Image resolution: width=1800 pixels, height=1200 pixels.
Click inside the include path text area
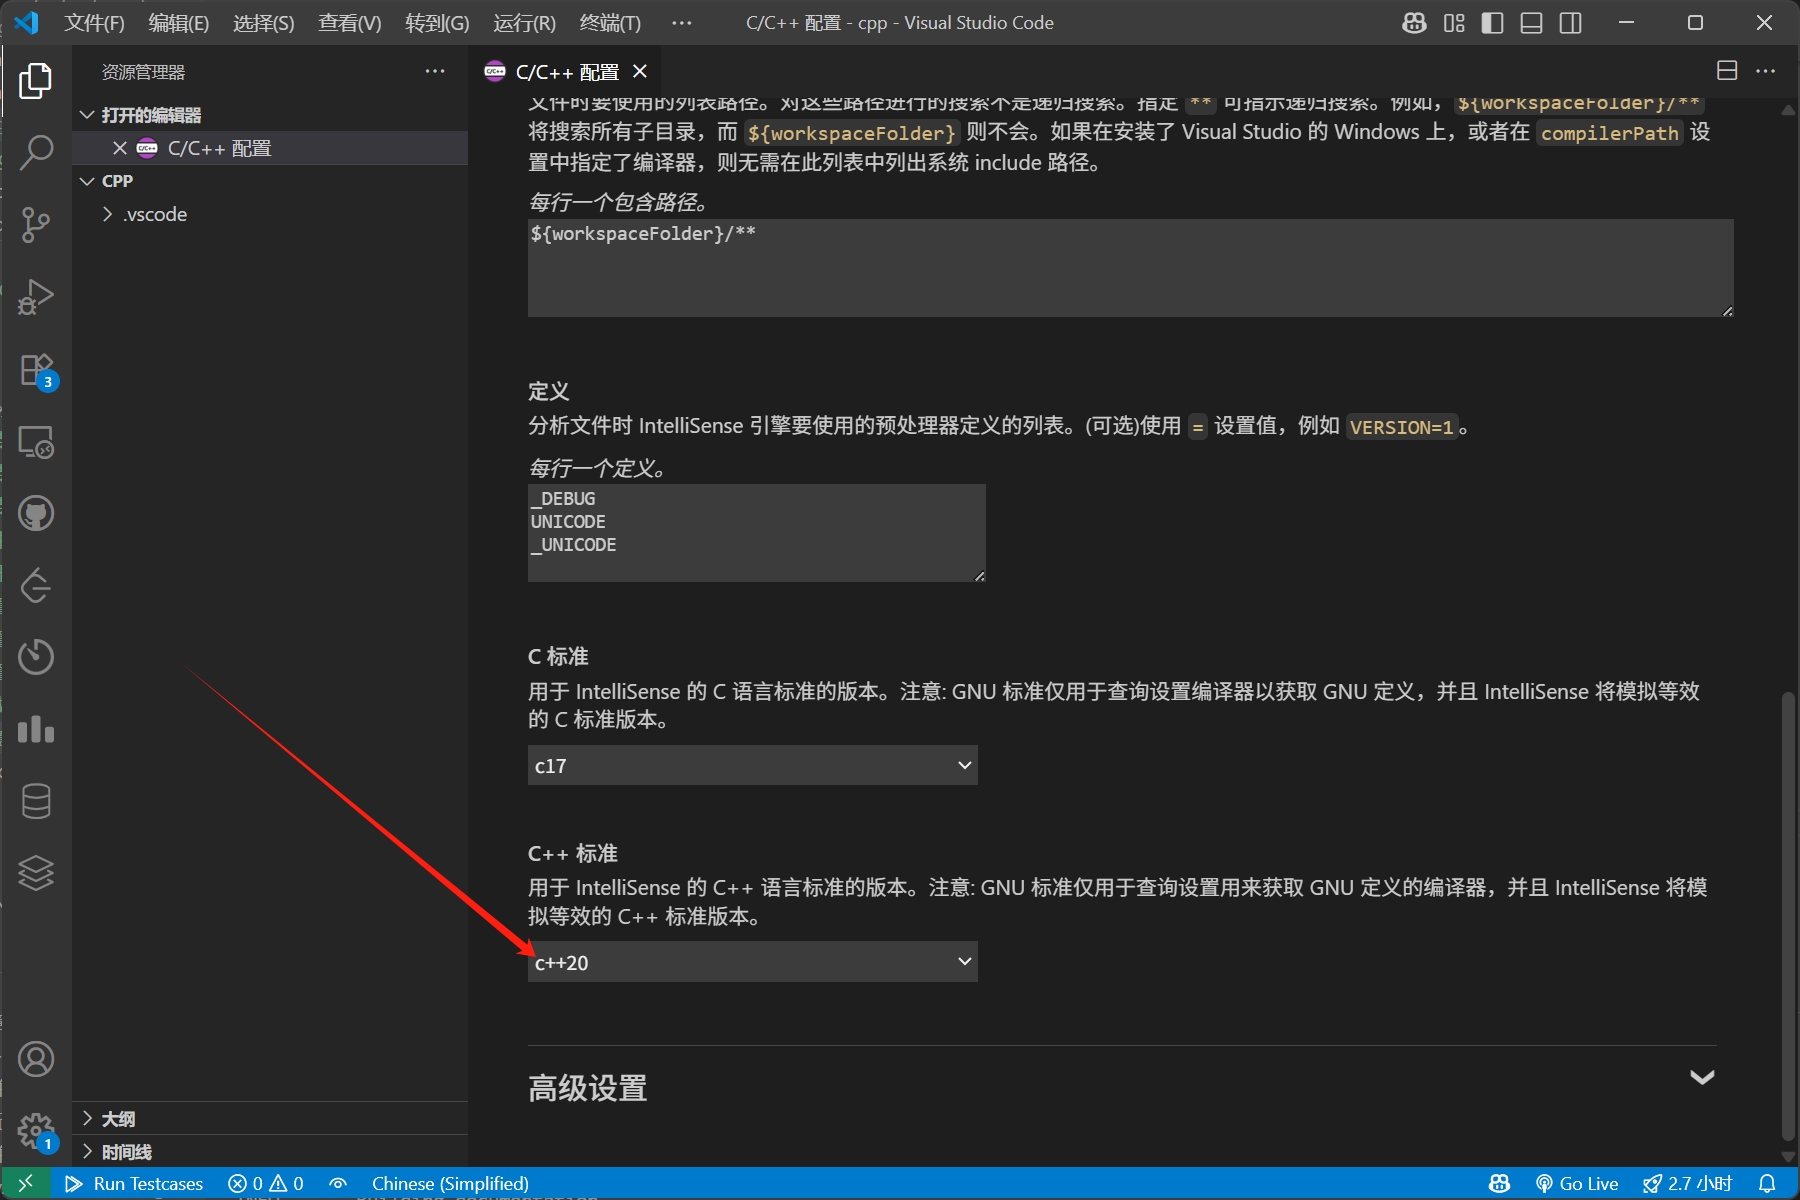click(1128, 268)
